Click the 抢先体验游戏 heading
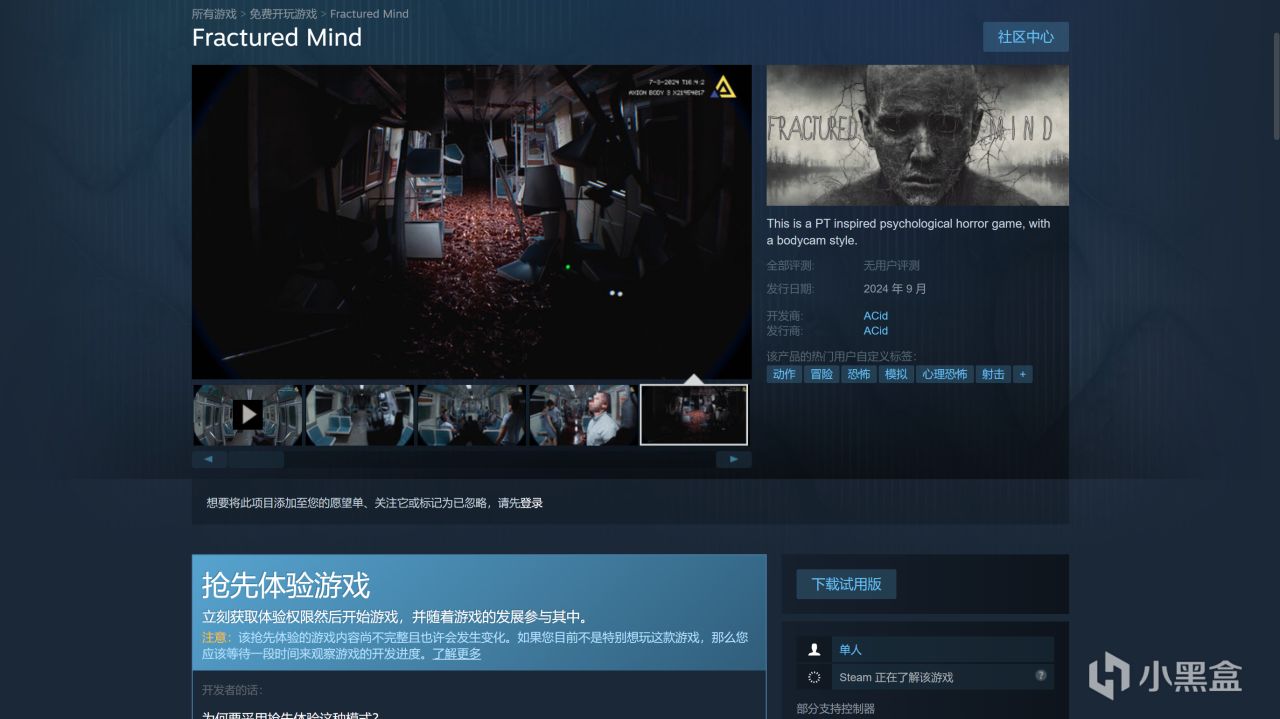 [286, 585]
